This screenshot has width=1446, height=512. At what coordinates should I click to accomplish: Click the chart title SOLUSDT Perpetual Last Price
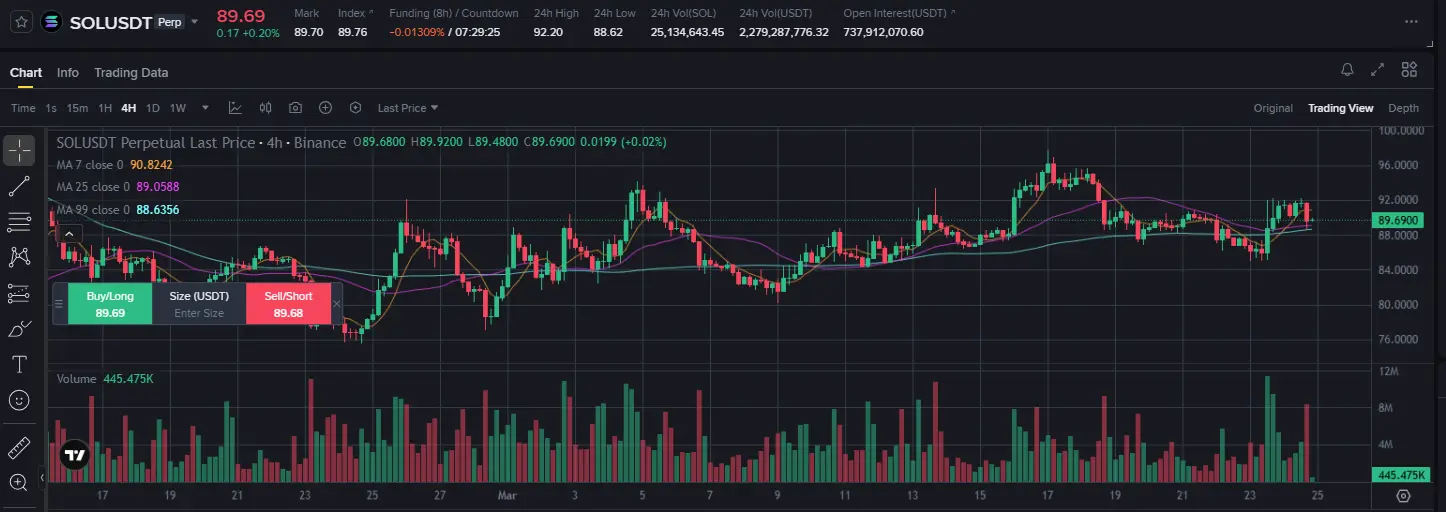coord(156,143)
